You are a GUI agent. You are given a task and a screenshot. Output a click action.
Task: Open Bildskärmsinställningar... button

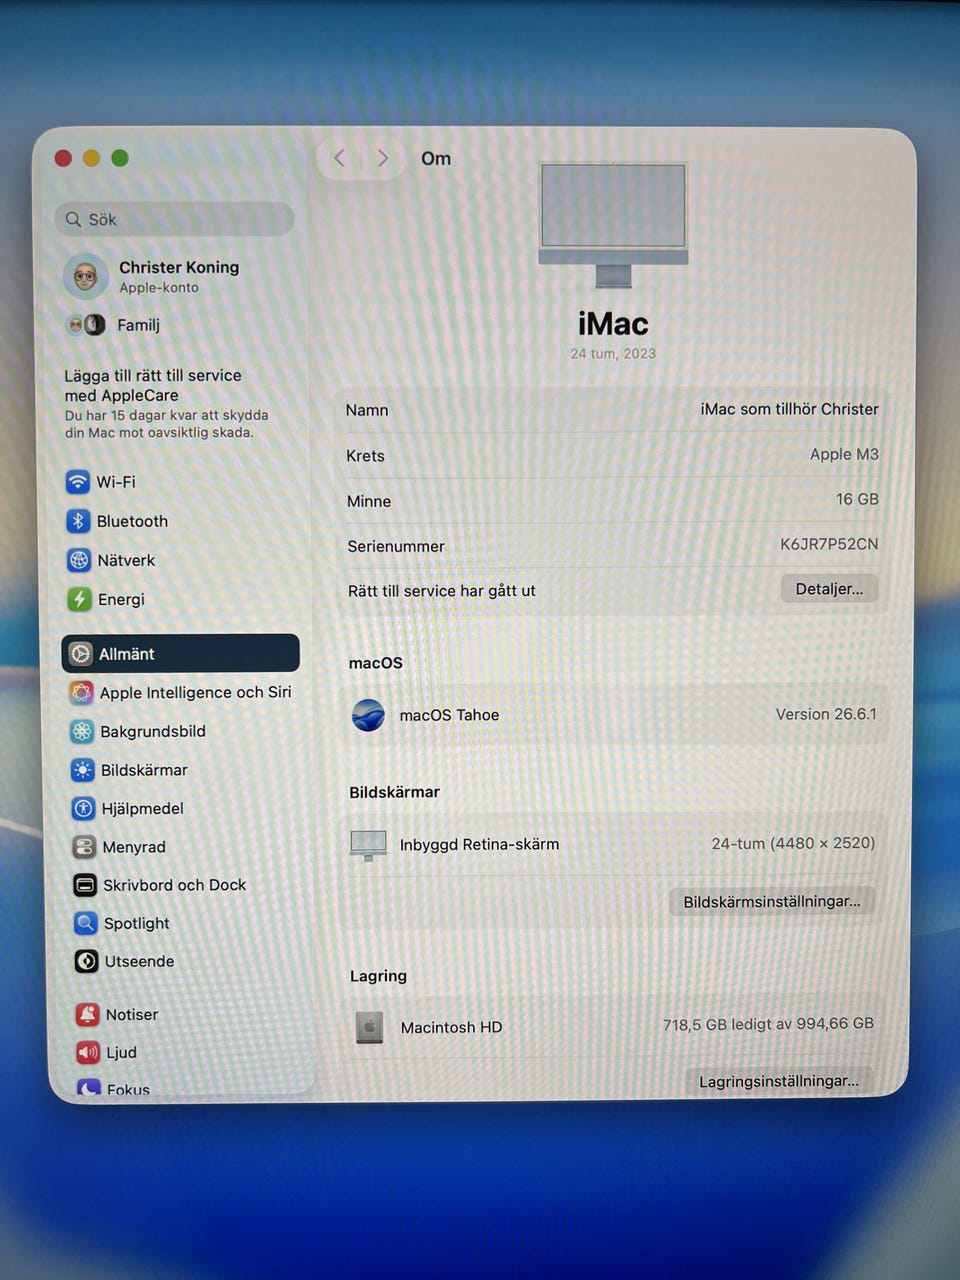(x=771, y=901)
